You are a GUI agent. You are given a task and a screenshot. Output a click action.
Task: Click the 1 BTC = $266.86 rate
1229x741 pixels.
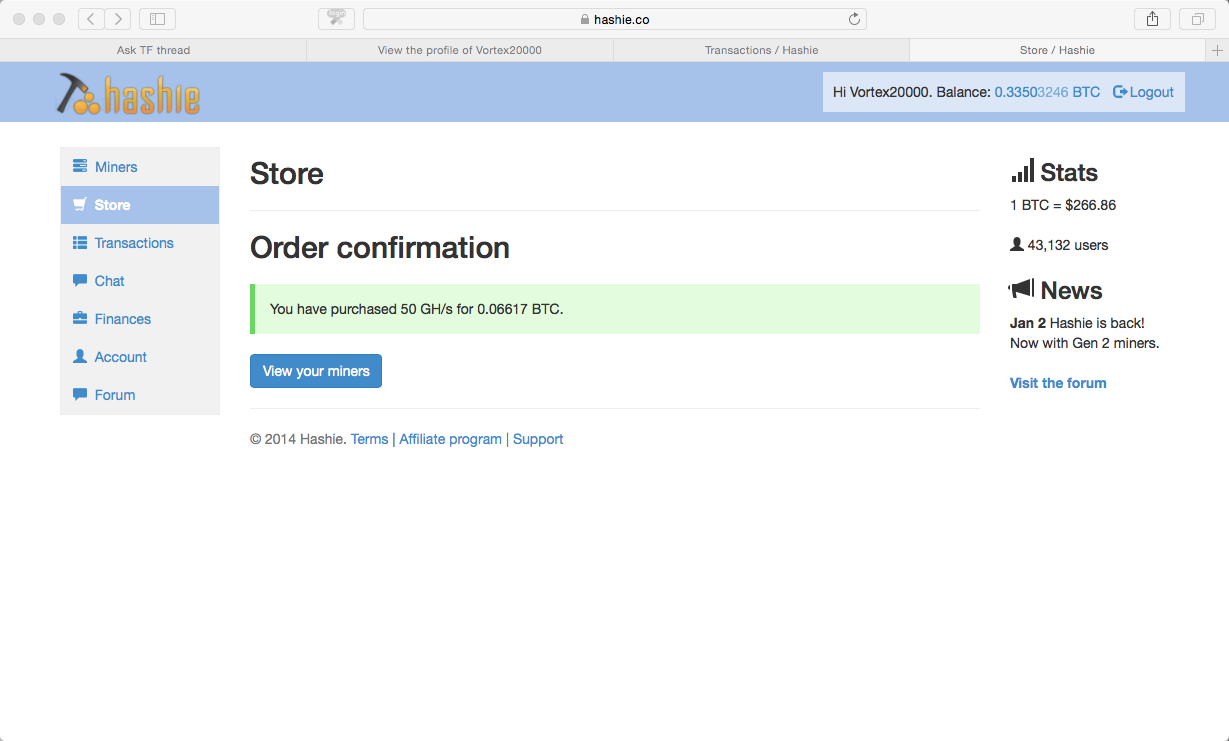coord(1063,205)
